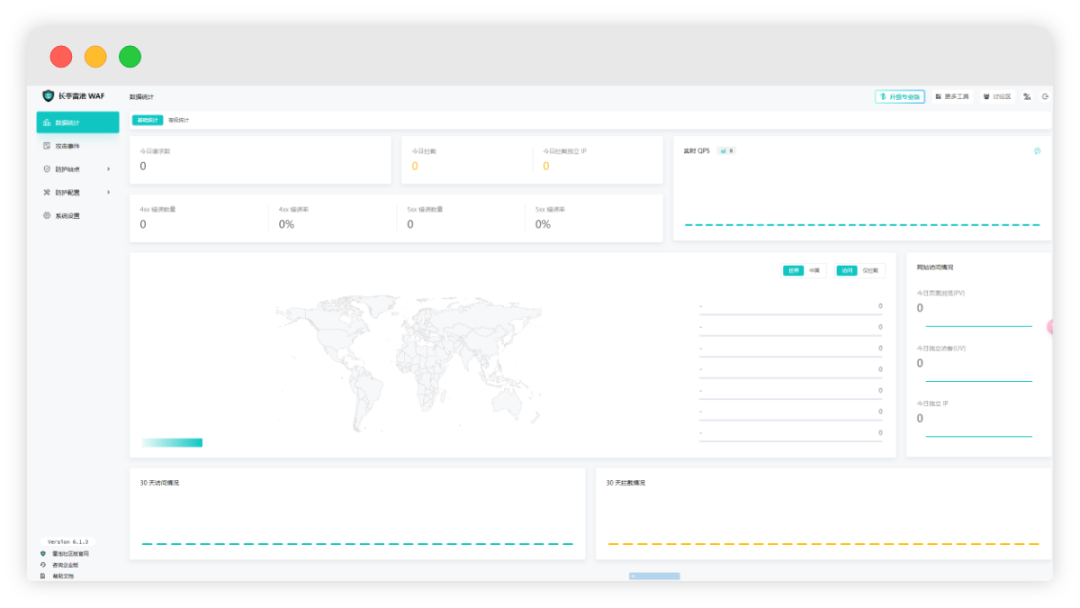Click the 今日独立访客(UV) value
1080x608 pixels.
click(920, 364)
